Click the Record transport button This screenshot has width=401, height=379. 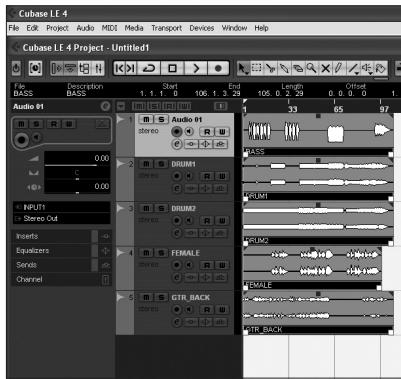click(x=218, y=68)
